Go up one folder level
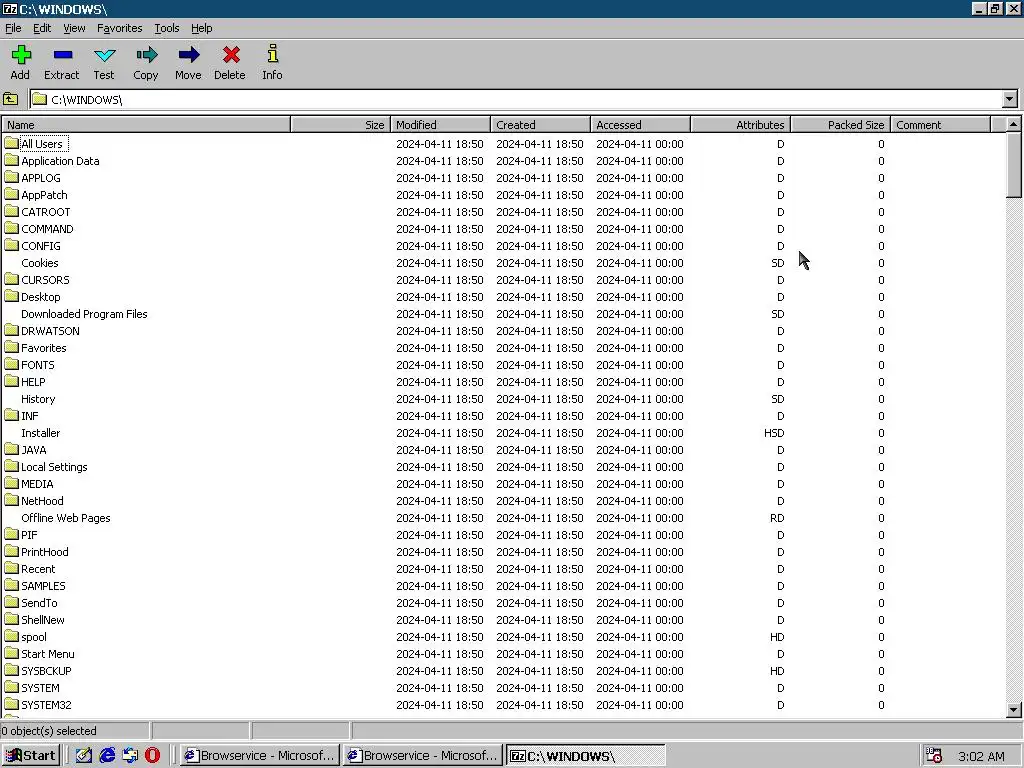Screen dimensions: 1024x768 [10, 99]
